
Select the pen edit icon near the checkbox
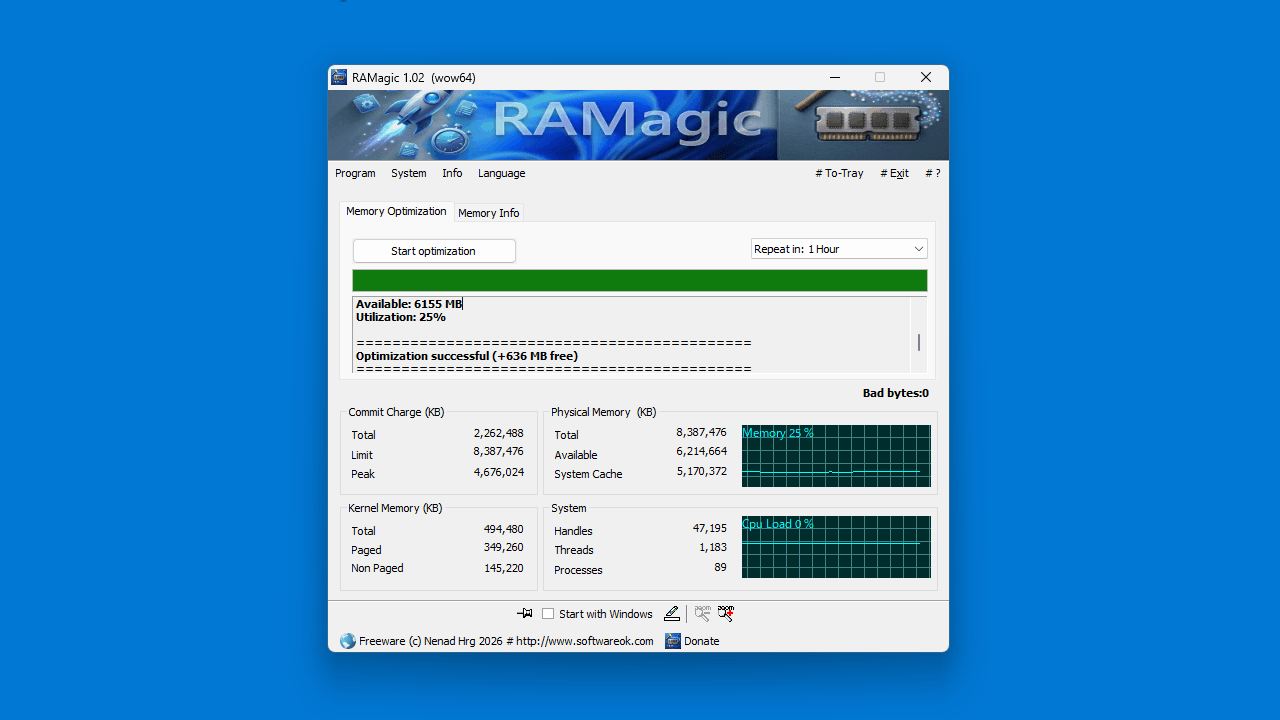pyautogui.click(x=671, y=613)
